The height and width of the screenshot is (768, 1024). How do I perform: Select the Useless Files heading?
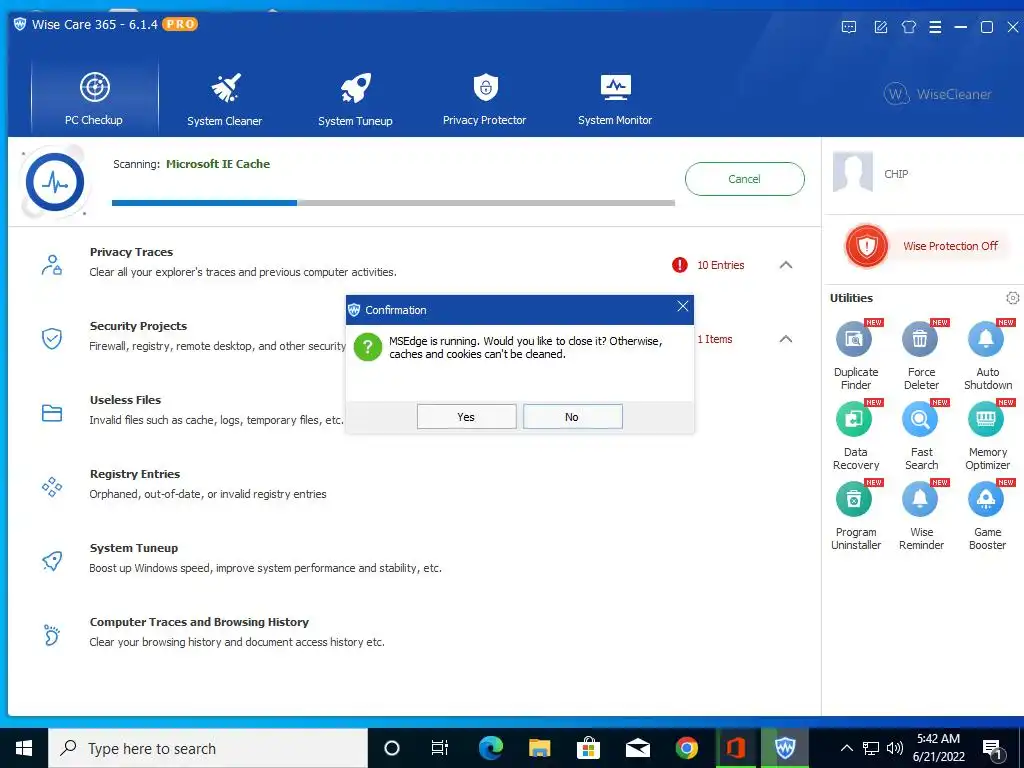click(x=125, y=400)
